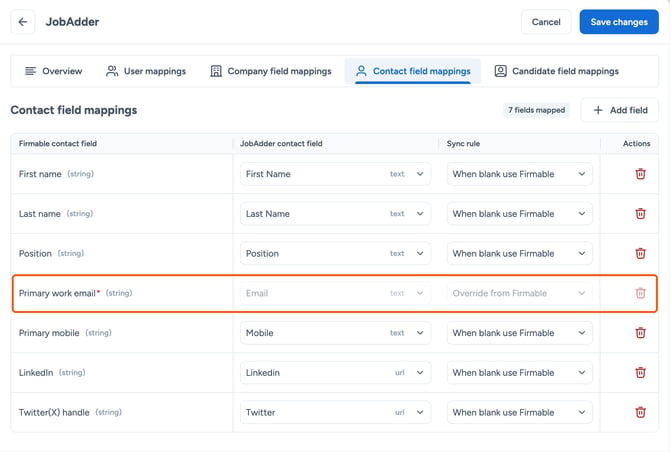The height and width of the screenshot is (452, 670).
Task: Open the Linkedin url field dropdown
Action: click(335, 373)
